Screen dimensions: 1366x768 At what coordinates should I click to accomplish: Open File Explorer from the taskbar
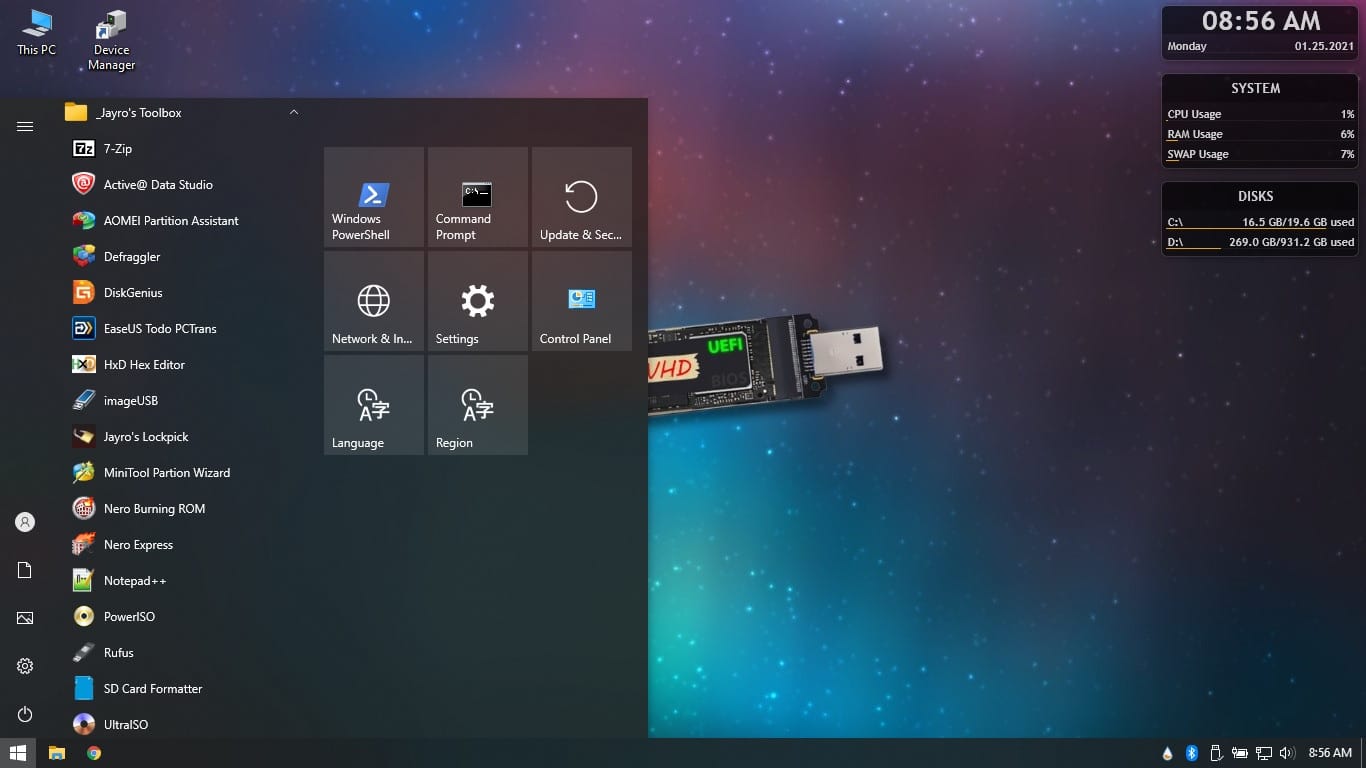point(57,753)
